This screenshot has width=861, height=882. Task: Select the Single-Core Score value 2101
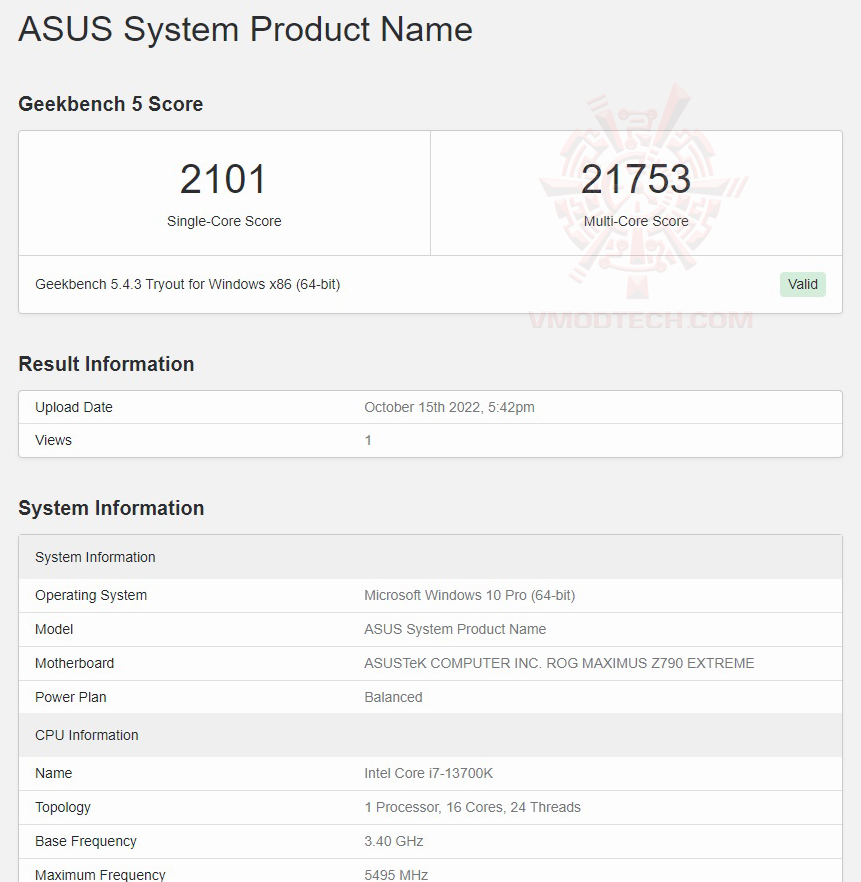click(224, 179)
